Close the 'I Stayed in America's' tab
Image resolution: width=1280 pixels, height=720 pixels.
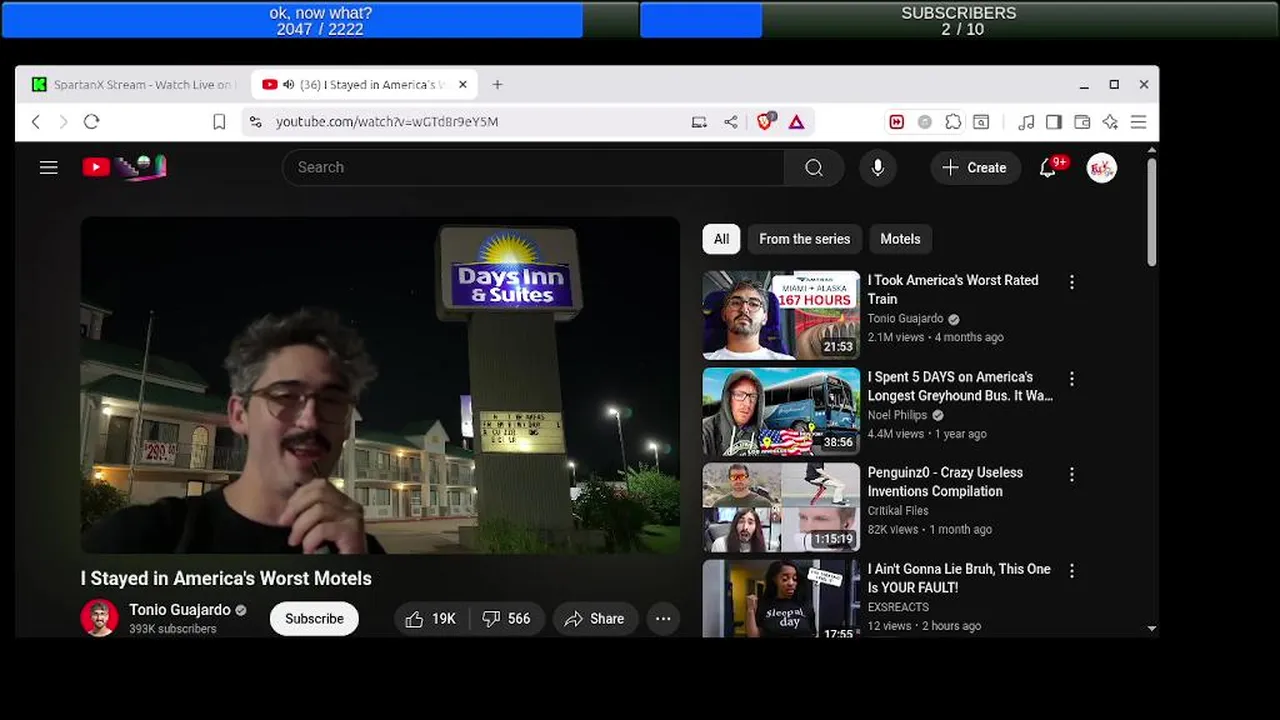tap(463, 85)
